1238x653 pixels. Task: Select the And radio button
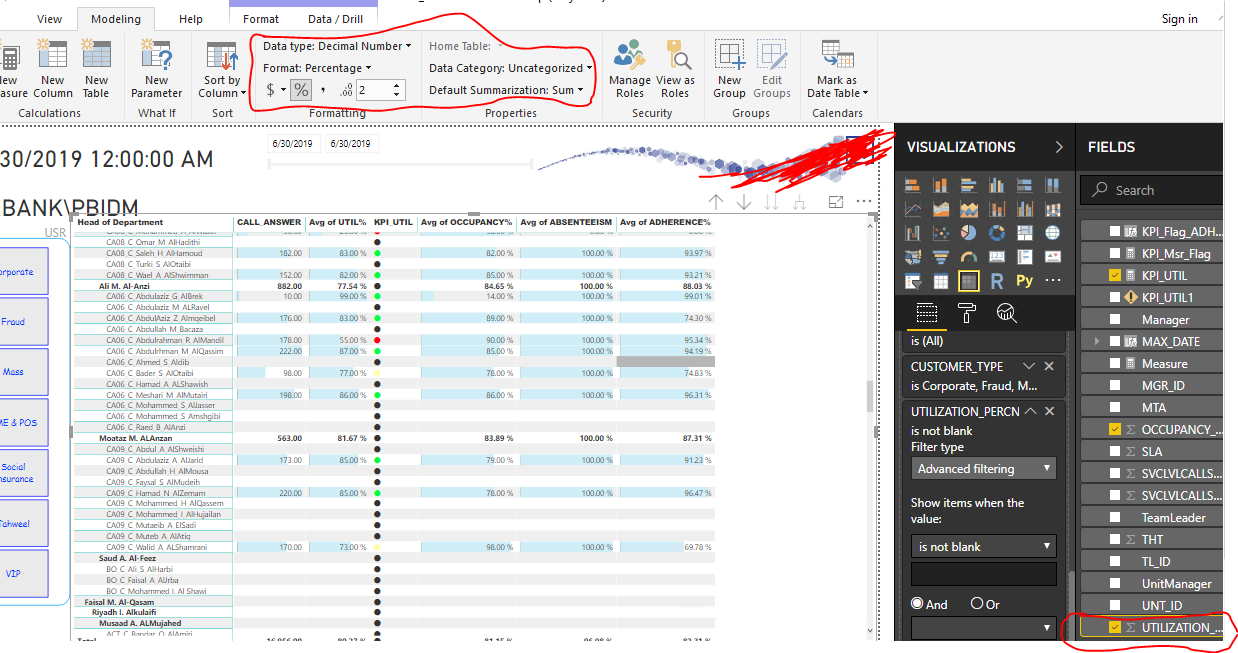click(x=917, y=604)
